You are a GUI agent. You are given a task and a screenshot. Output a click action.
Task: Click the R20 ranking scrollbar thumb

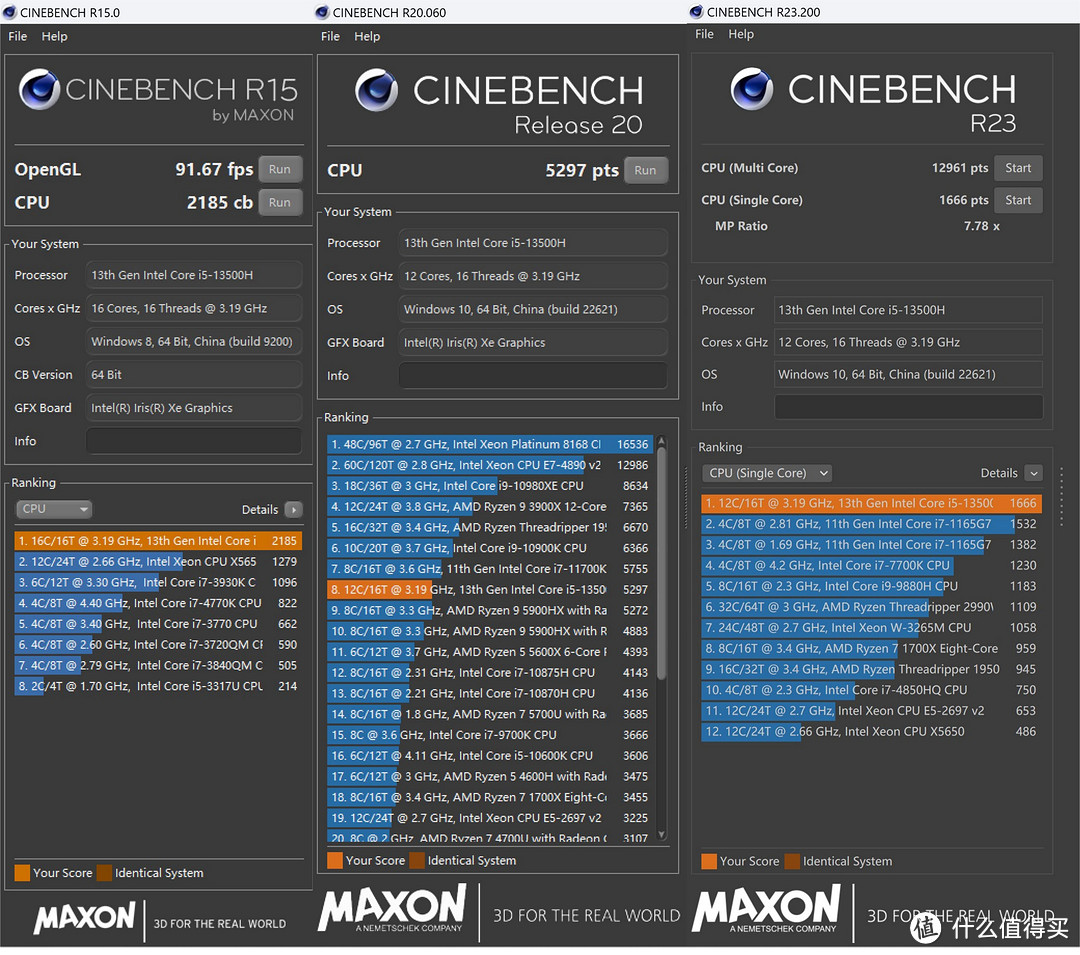point(661,564)
